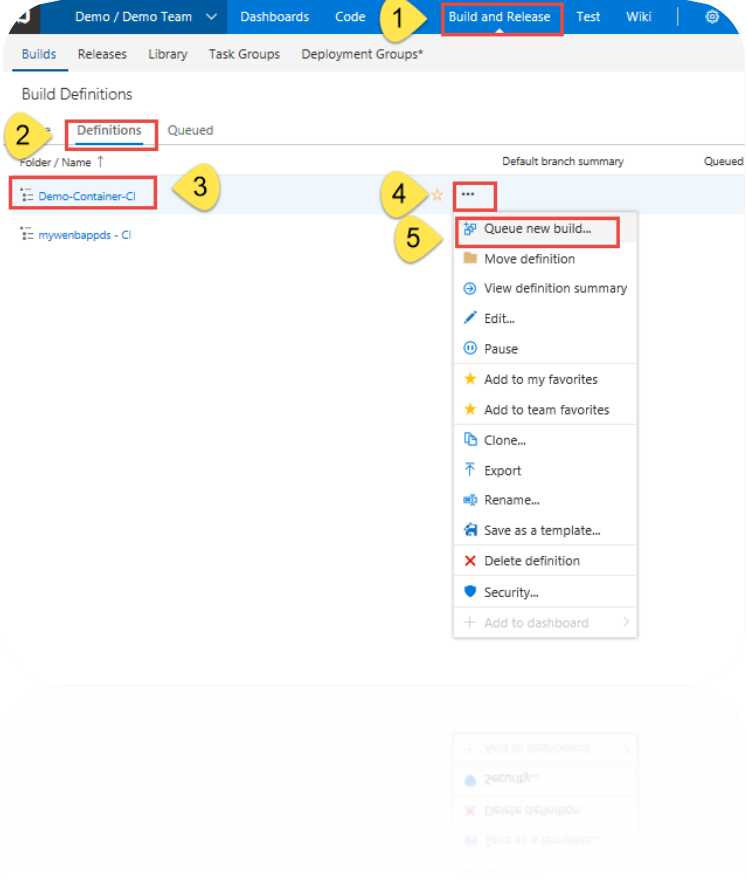
Task: Click the Build Definitions page title
Action: click(x=77, y=94)
